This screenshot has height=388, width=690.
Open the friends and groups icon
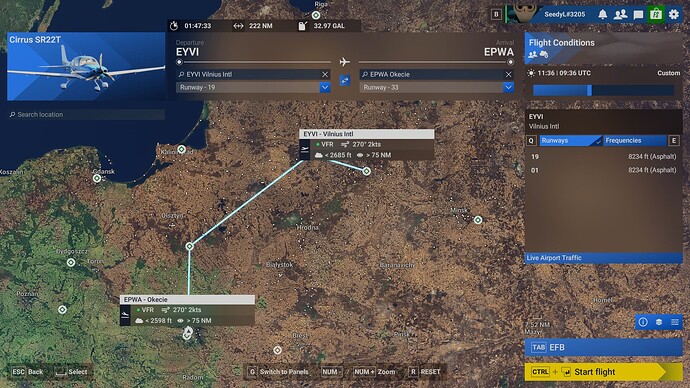pos(620,15)
